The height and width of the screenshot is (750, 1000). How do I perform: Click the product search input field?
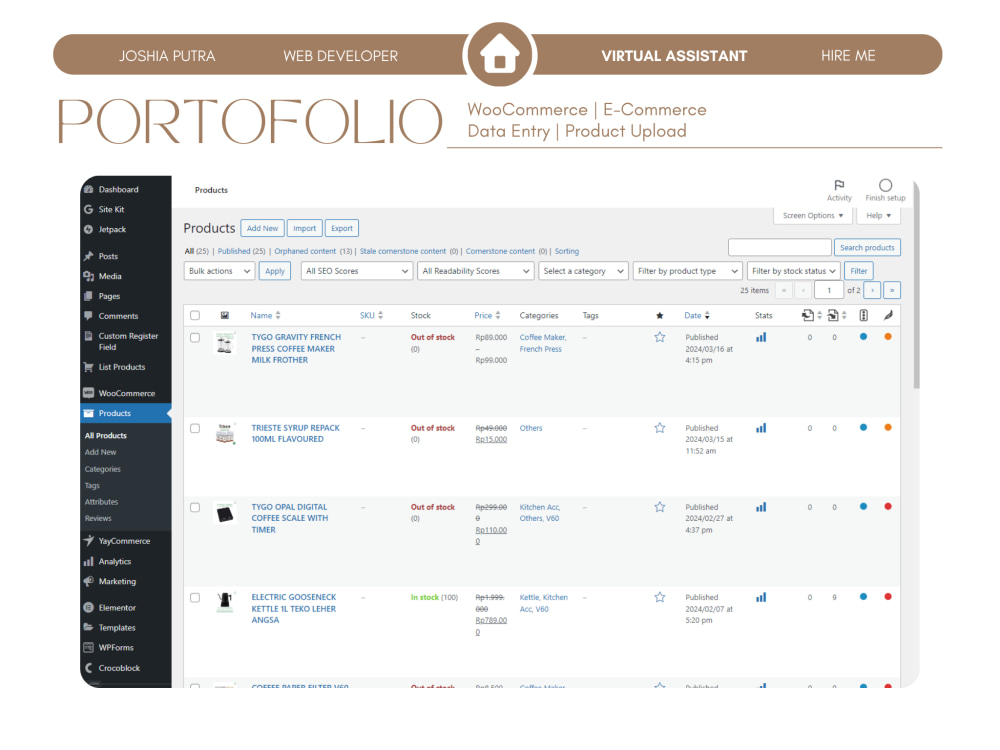(x=779, y=247)
